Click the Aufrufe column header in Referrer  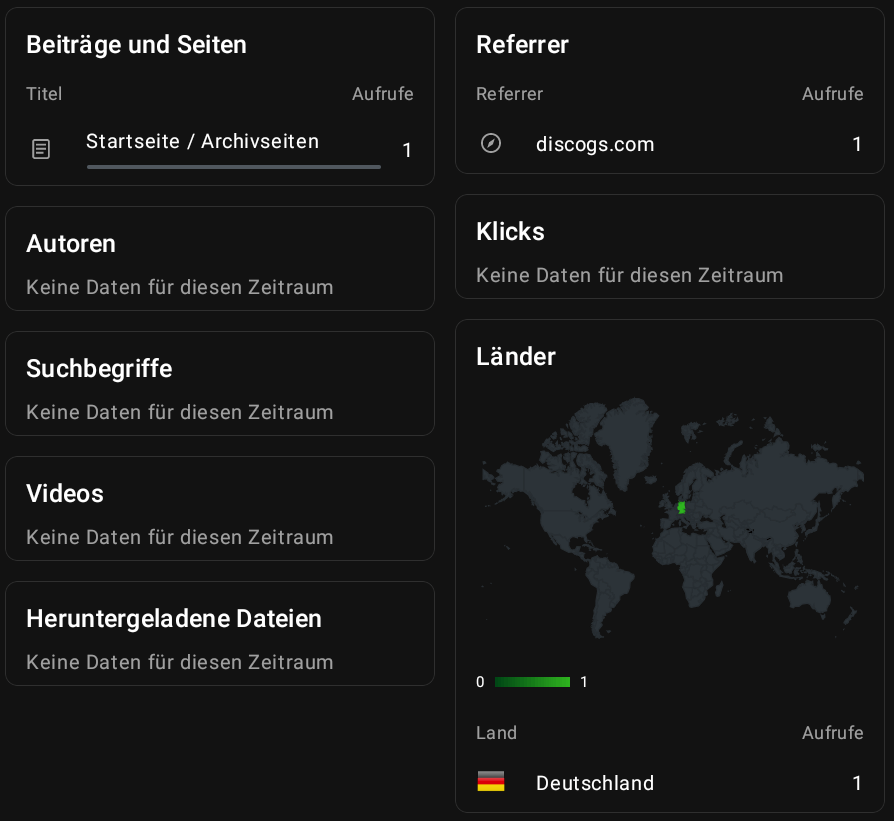point(832,94)
